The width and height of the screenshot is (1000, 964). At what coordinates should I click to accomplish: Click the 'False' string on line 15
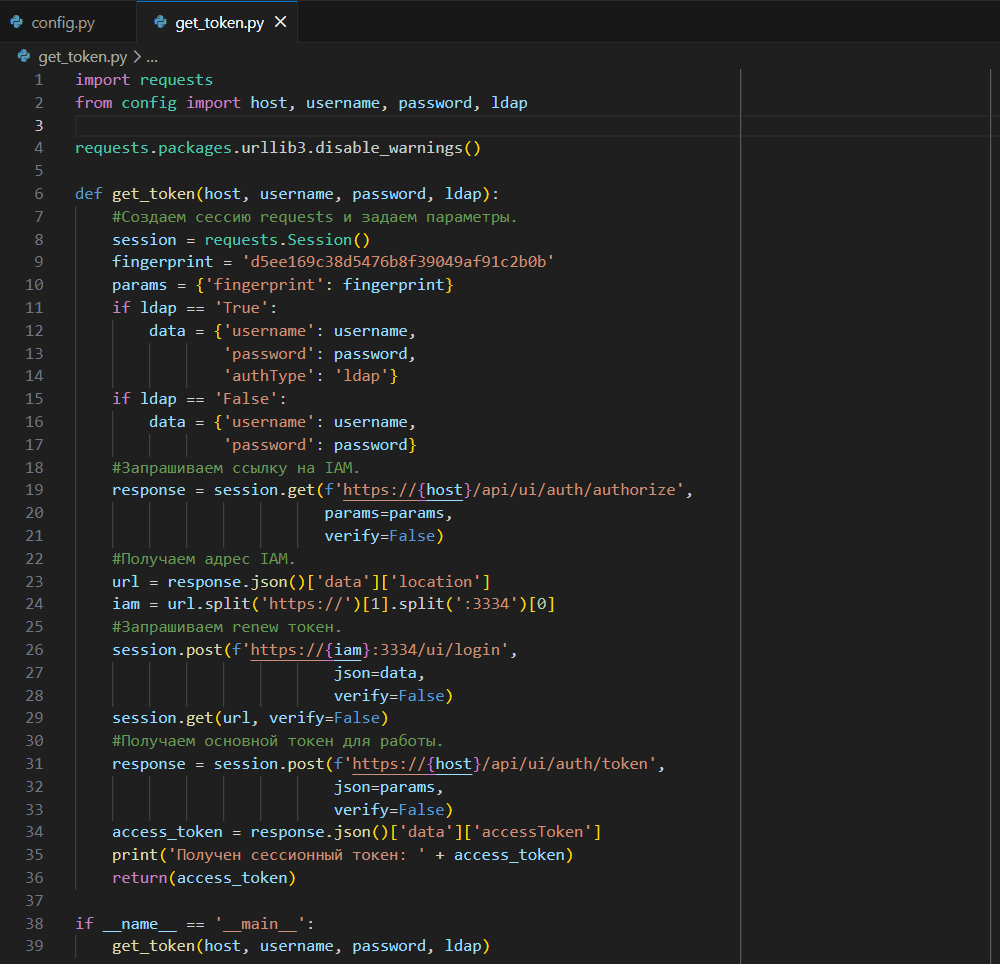pyautogui.click(x=246, y=399)
